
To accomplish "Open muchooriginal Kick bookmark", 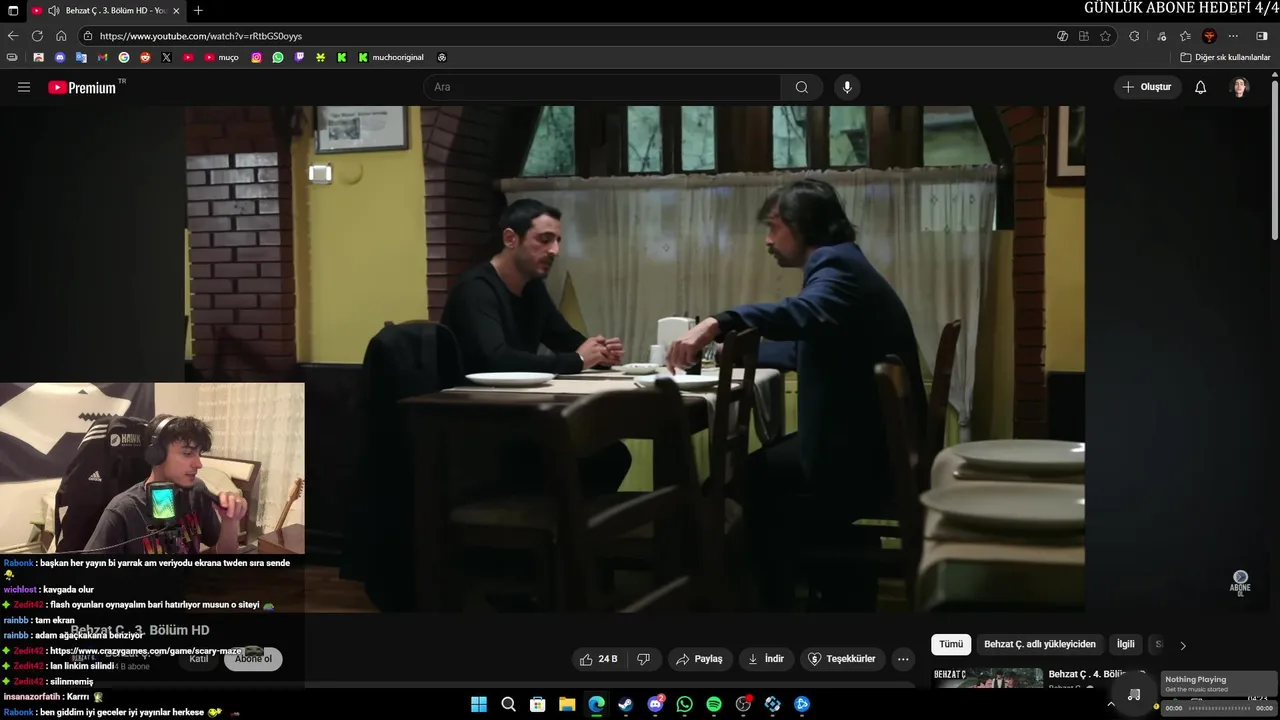I will coord(391,57).
